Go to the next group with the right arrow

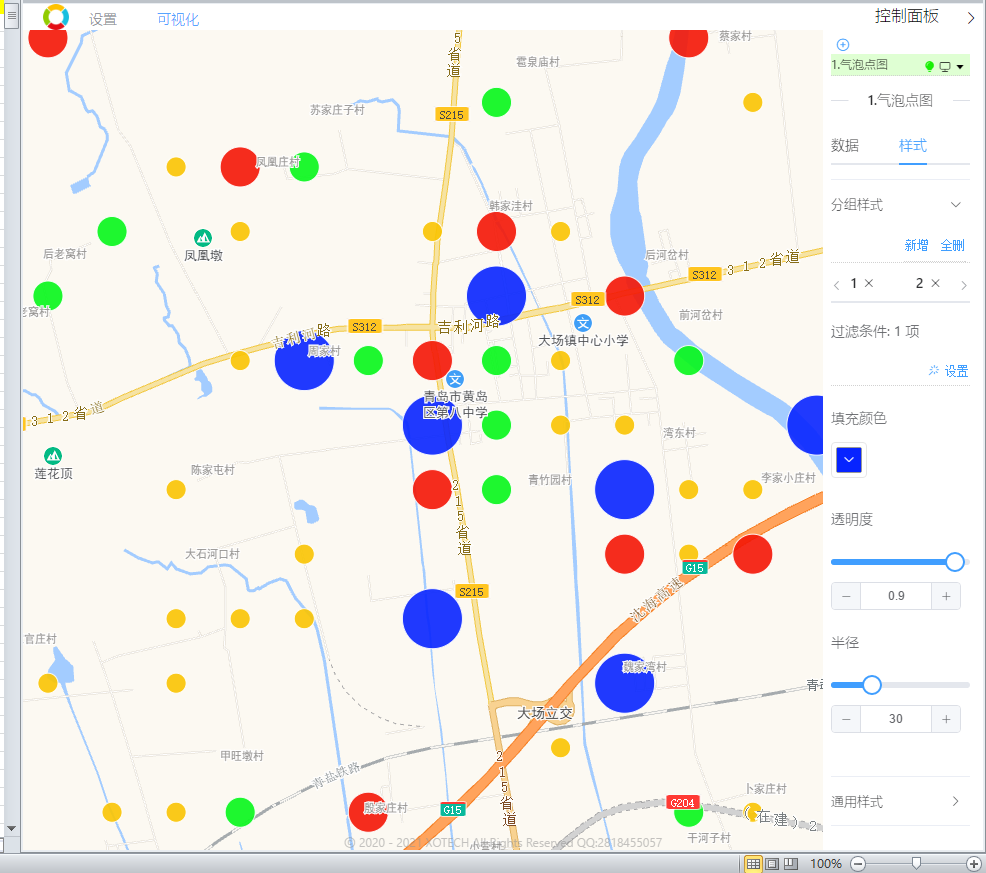pyautogui.click(x=964, y=285)
